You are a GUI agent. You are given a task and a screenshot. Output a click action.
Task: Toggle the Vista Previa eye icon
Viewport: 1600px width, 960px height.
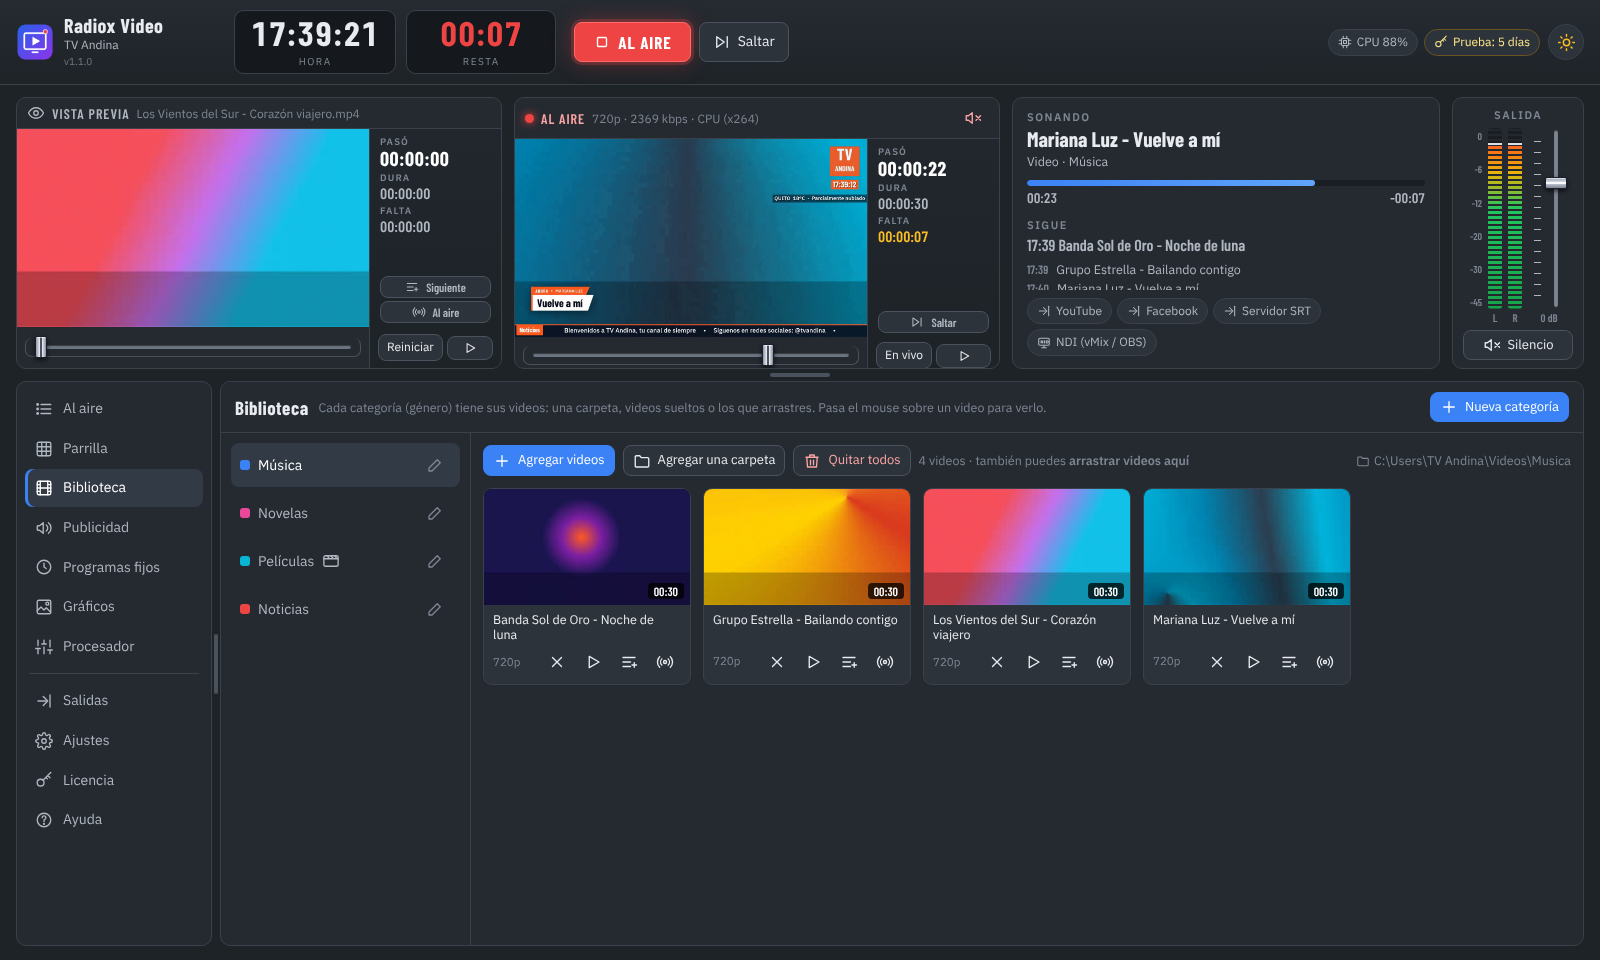point(36,114)
